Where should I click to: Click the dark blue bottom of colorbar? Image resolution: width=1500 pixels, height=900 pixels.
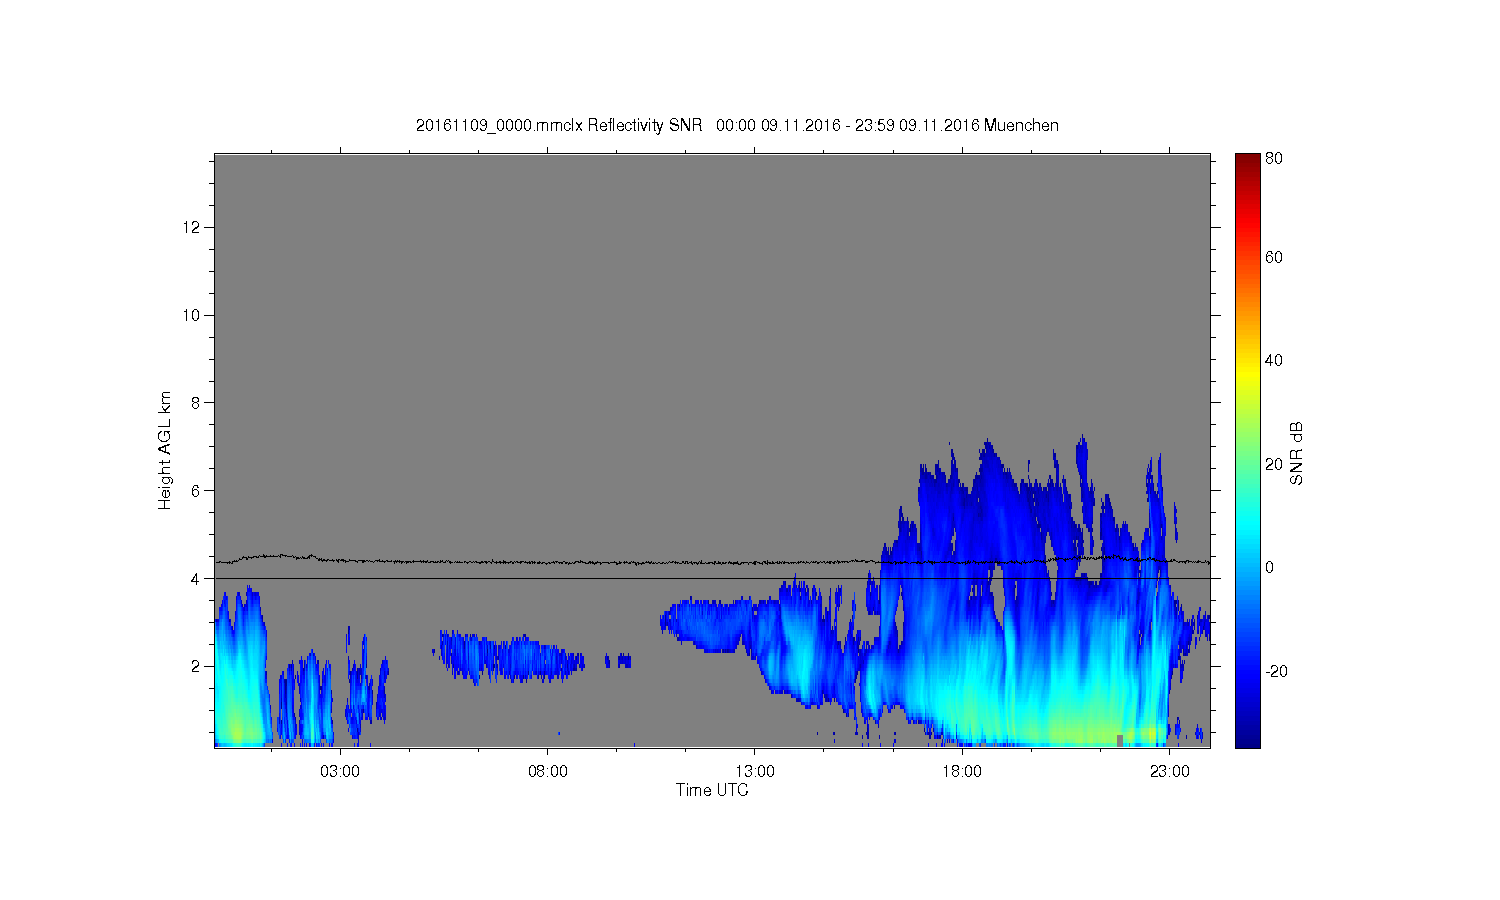click(1248, 736)
